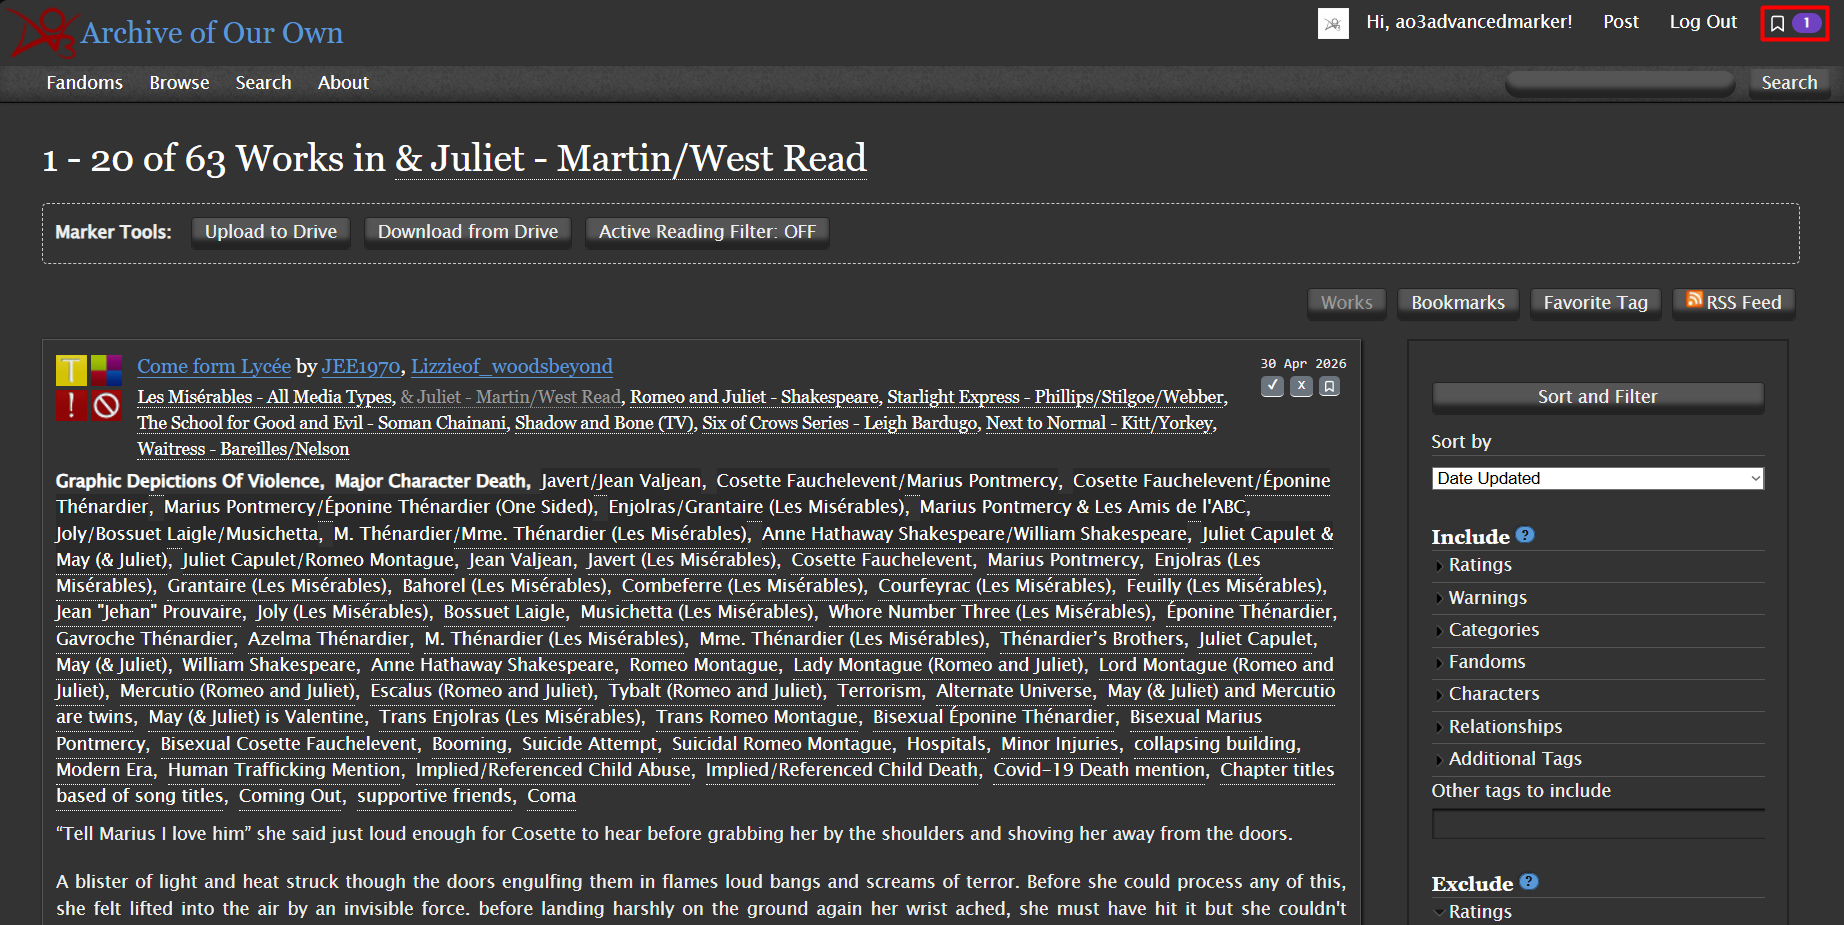Image resolution: width=1844 pixels, height=925 pixels.
Task: Open the Browse menu
Action: pyautogui.click(x=180, y=83)
